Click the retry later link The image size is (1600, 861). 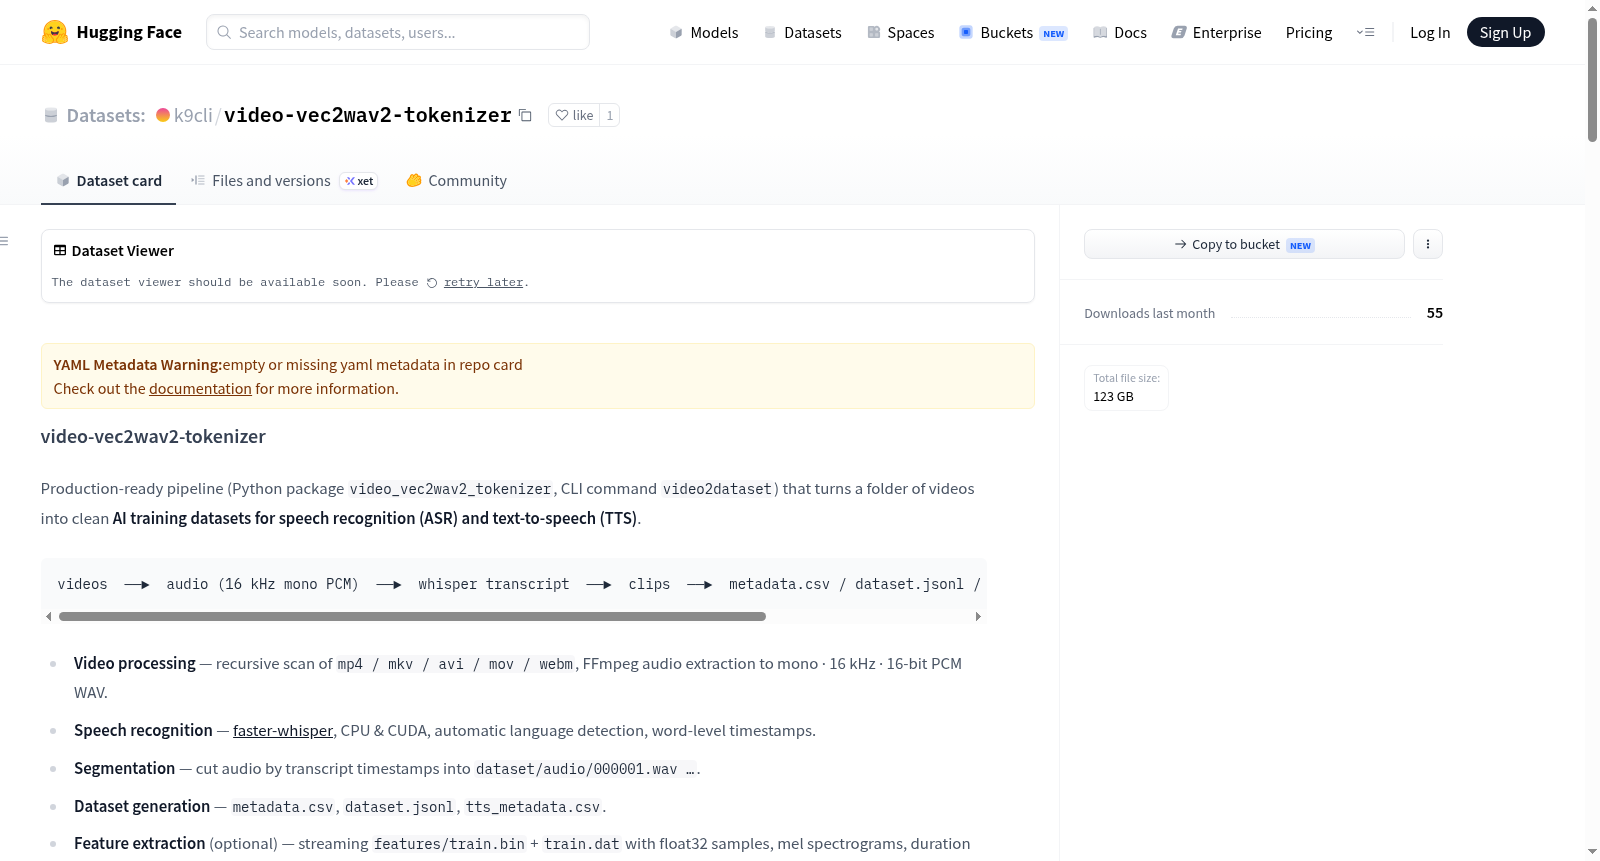coord(483,283)
